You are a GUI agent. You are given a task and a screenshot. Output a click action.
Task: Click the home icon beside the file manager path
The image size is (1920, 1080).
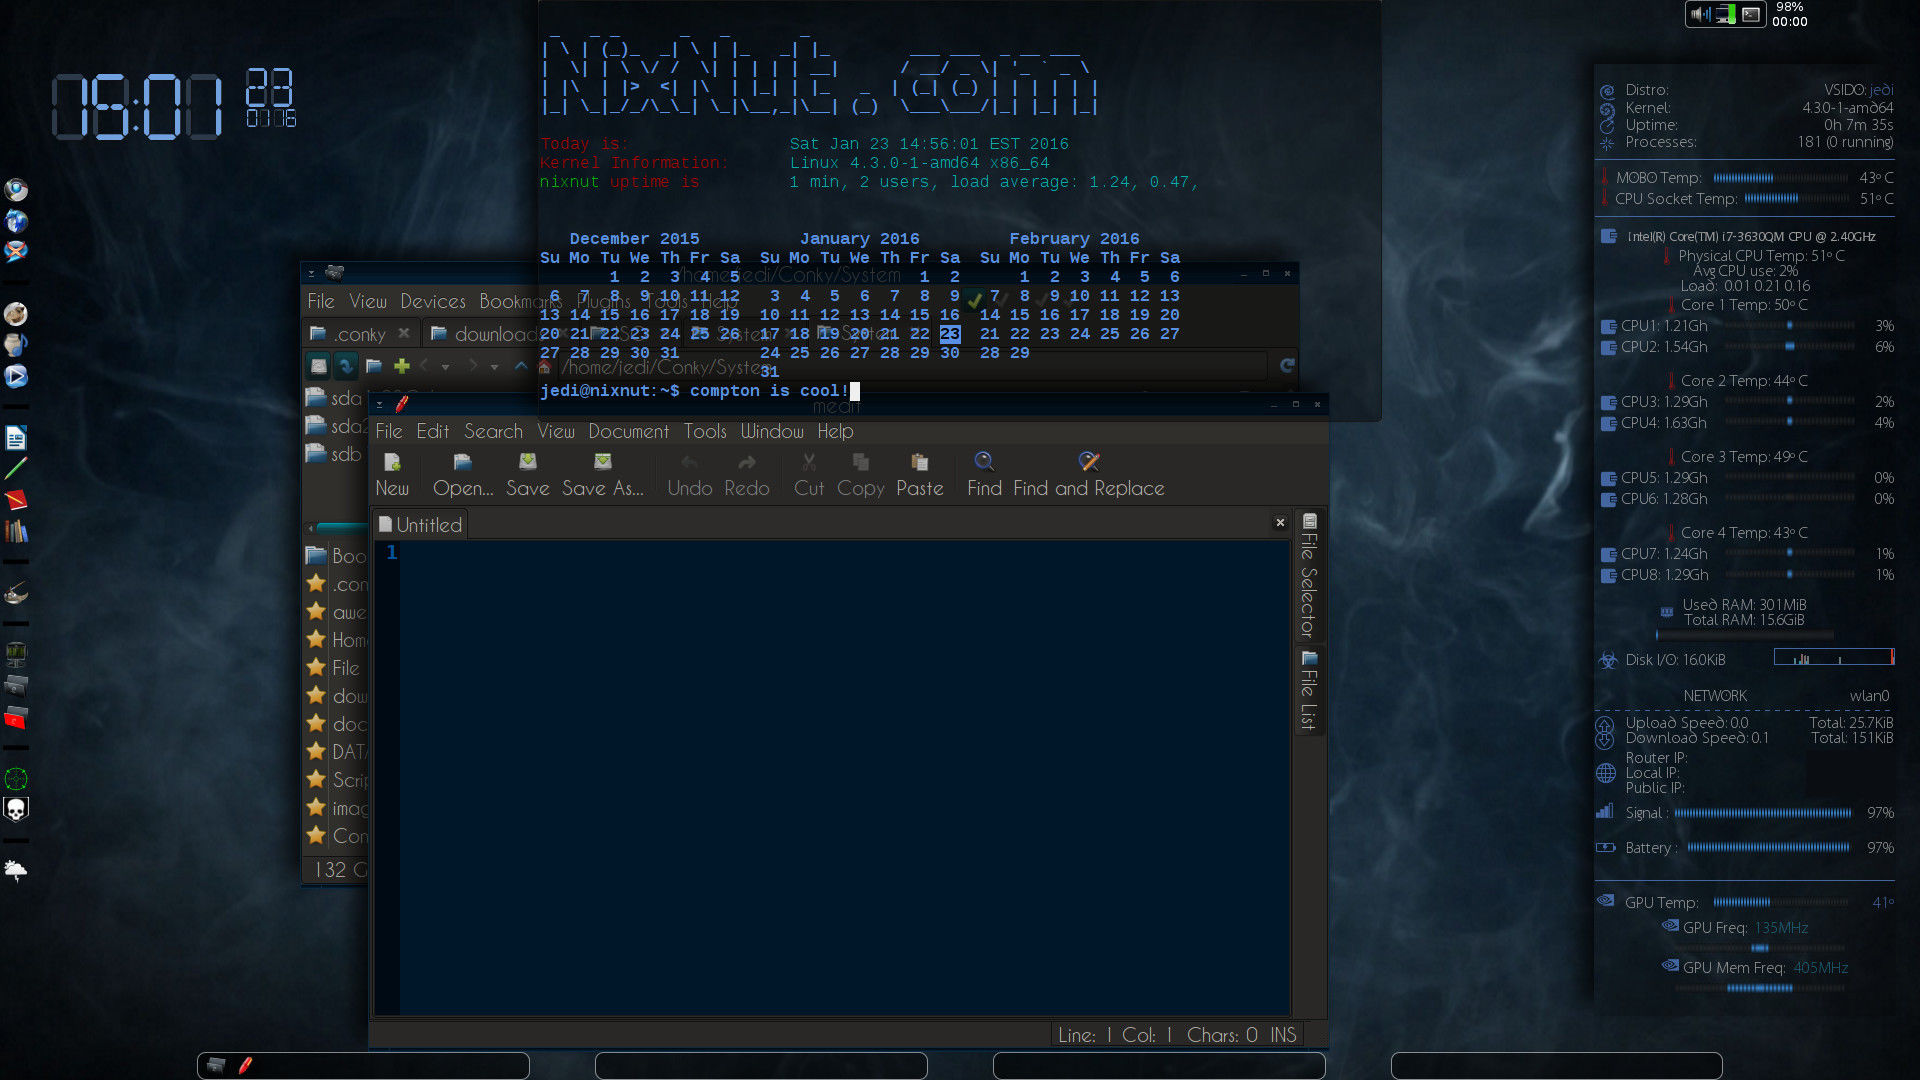point(544,367)
